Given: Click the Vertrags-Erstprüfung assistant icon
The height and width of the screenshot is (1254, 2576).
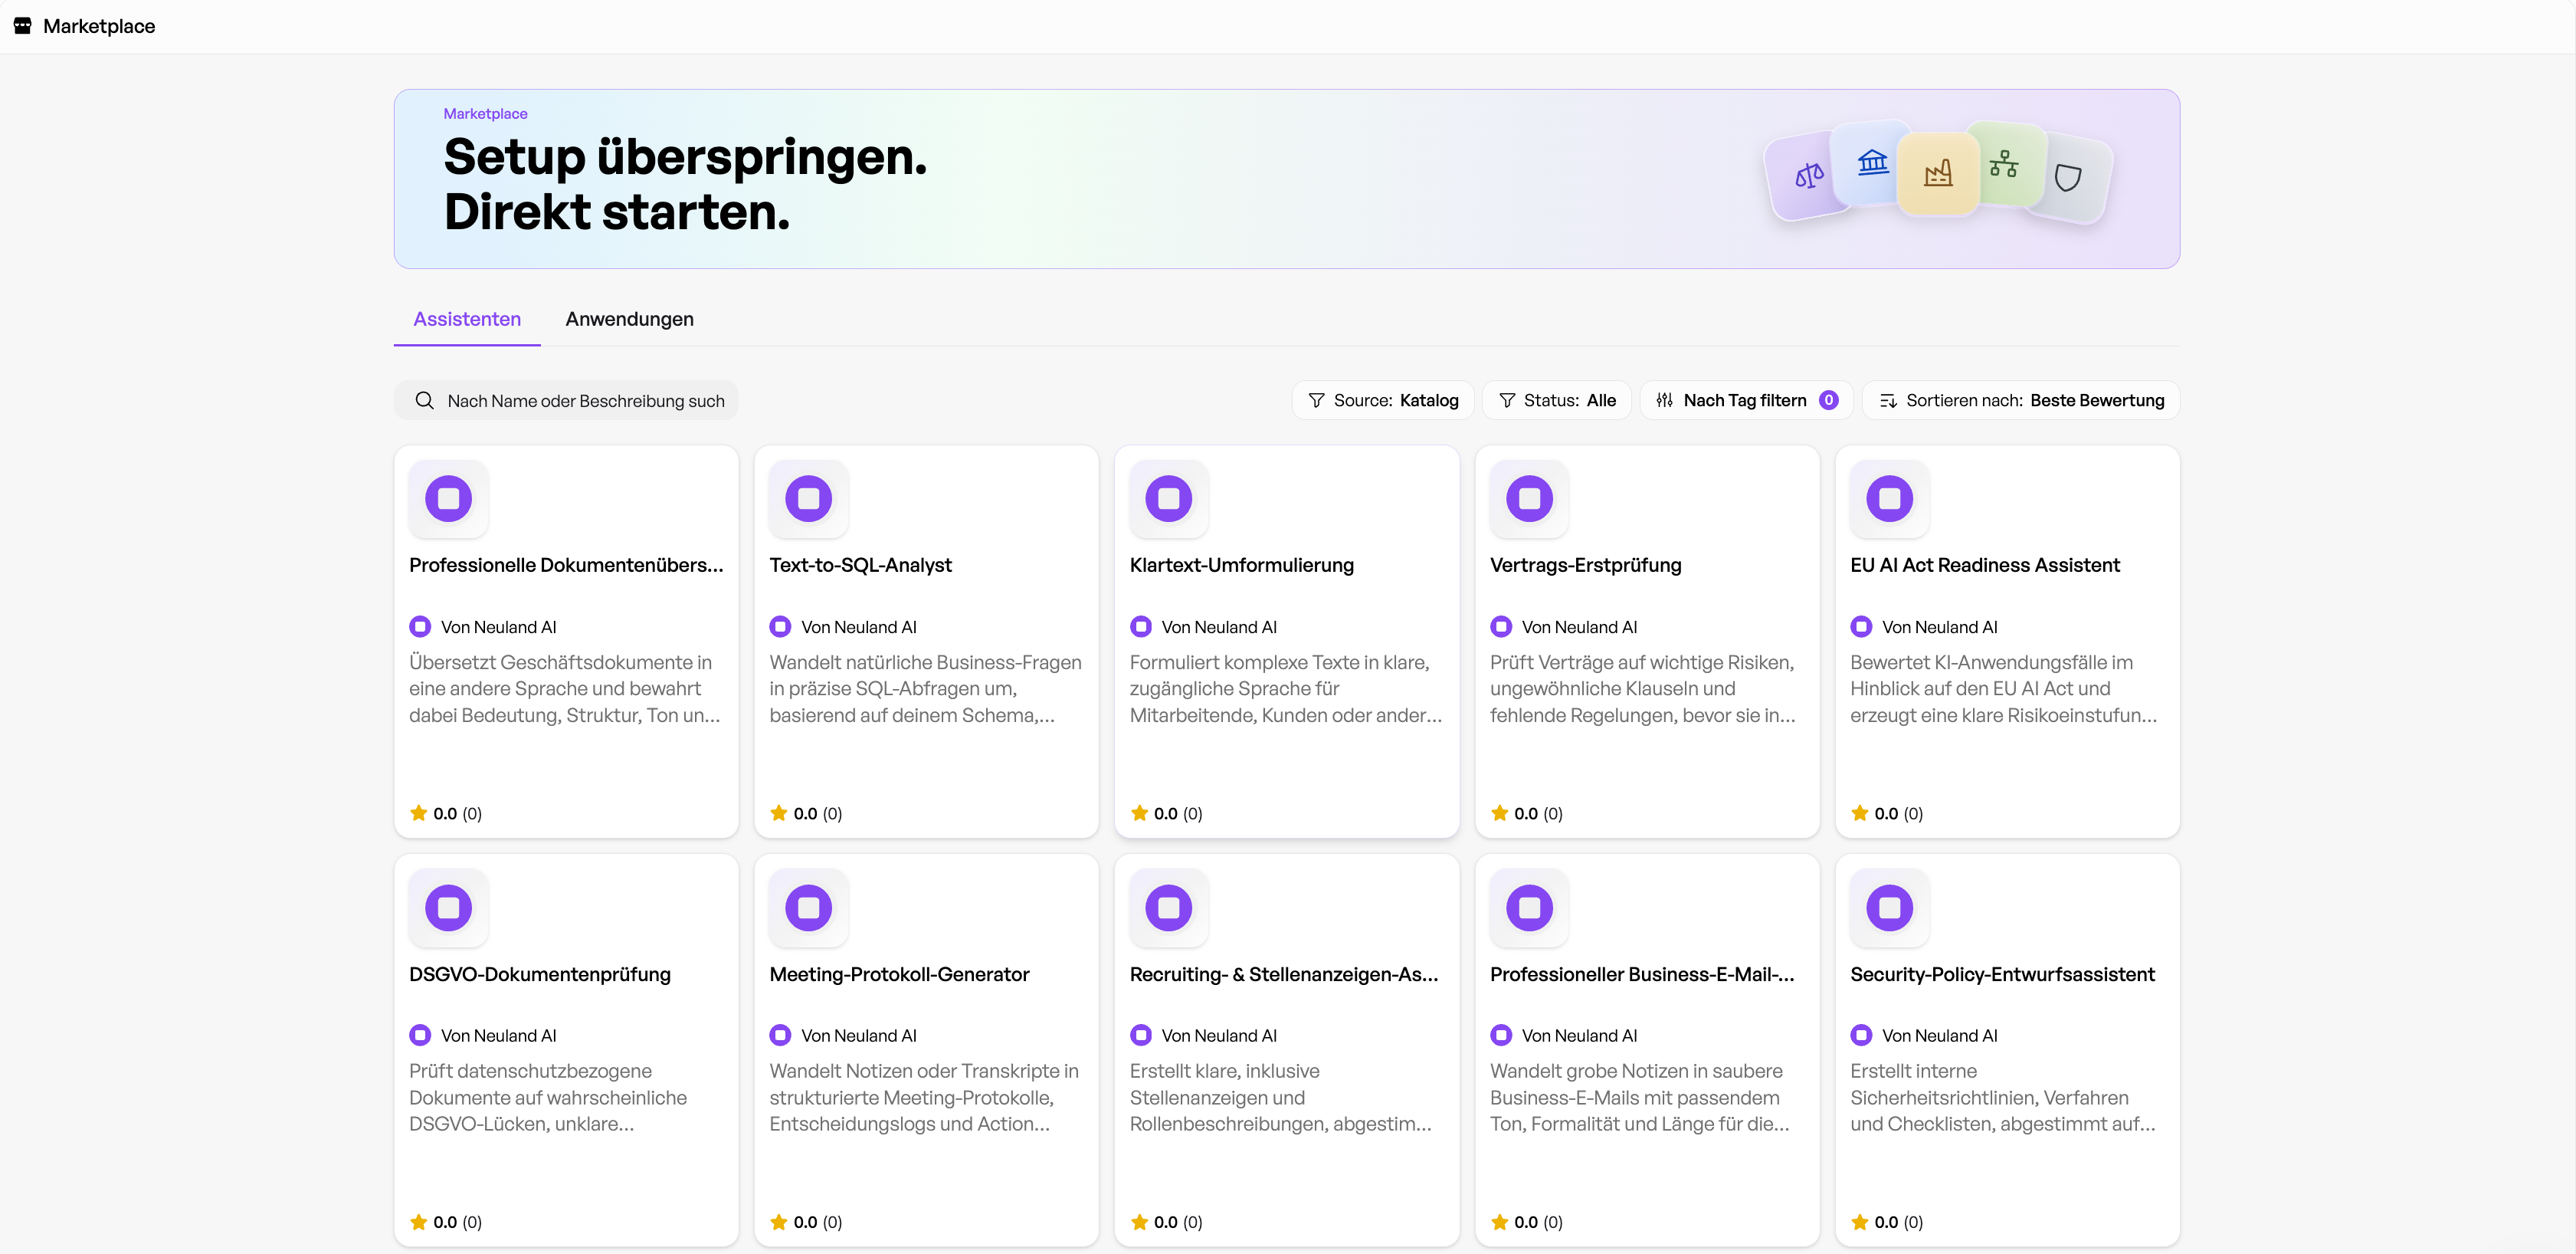Looking at the screenshot, I should coord(1529,498).
